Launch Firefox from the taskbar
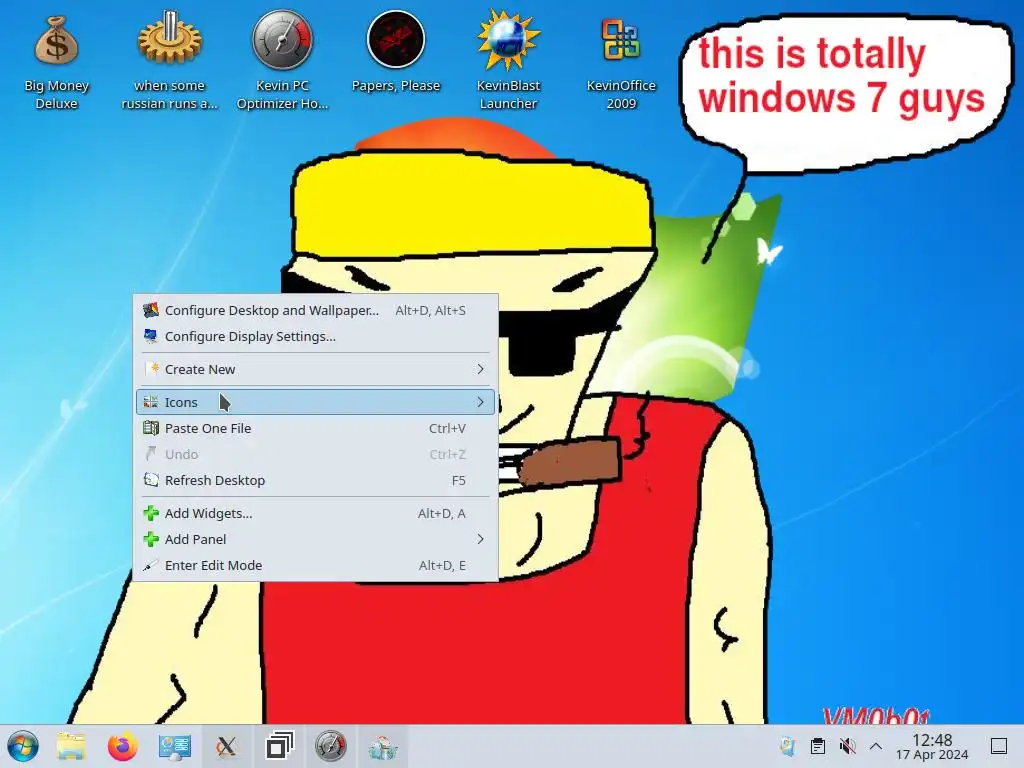 pos(123,746)
